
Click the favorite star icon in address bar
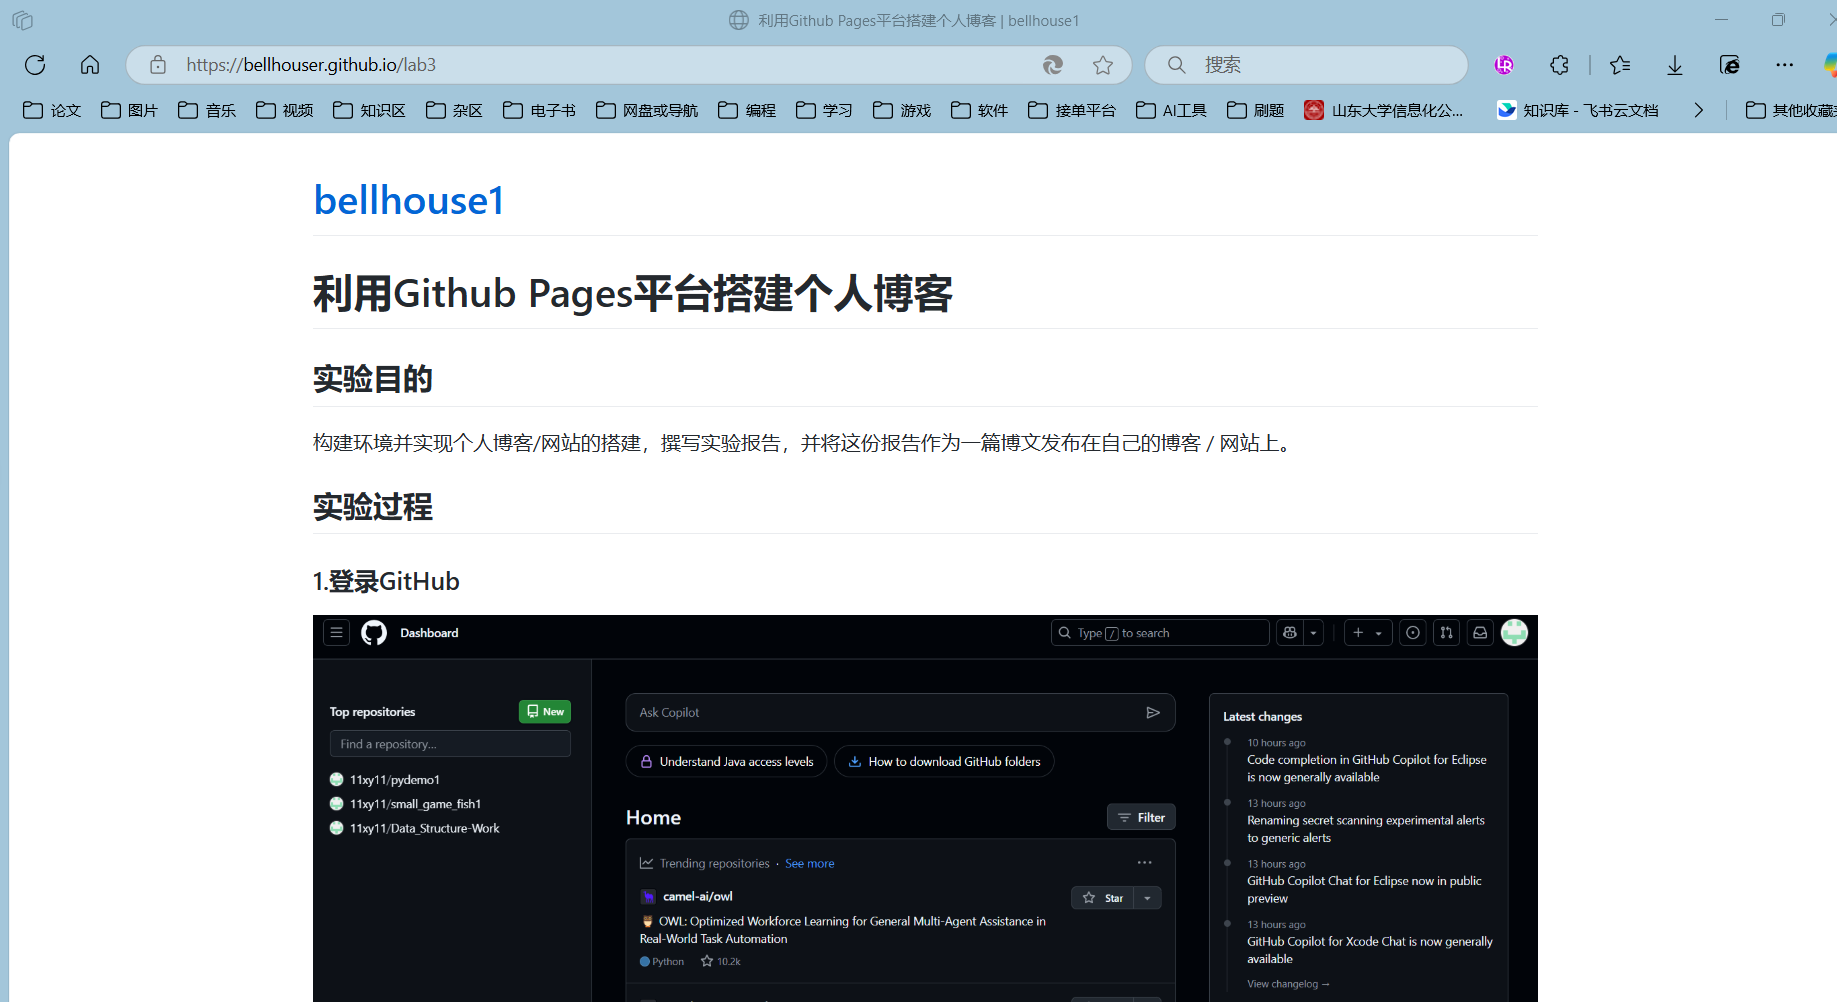click(1103, 65)
